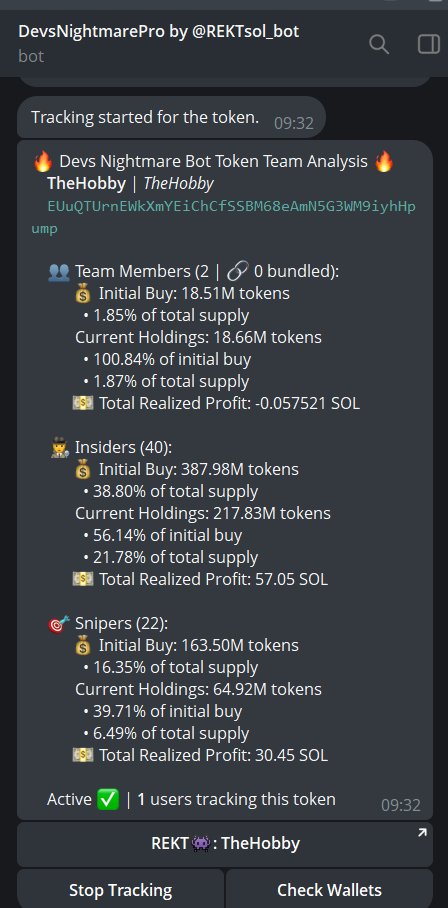Click the Team Members group emoji icon
Viewport: 448px width, 908px height.
click(x=59, y=271)
